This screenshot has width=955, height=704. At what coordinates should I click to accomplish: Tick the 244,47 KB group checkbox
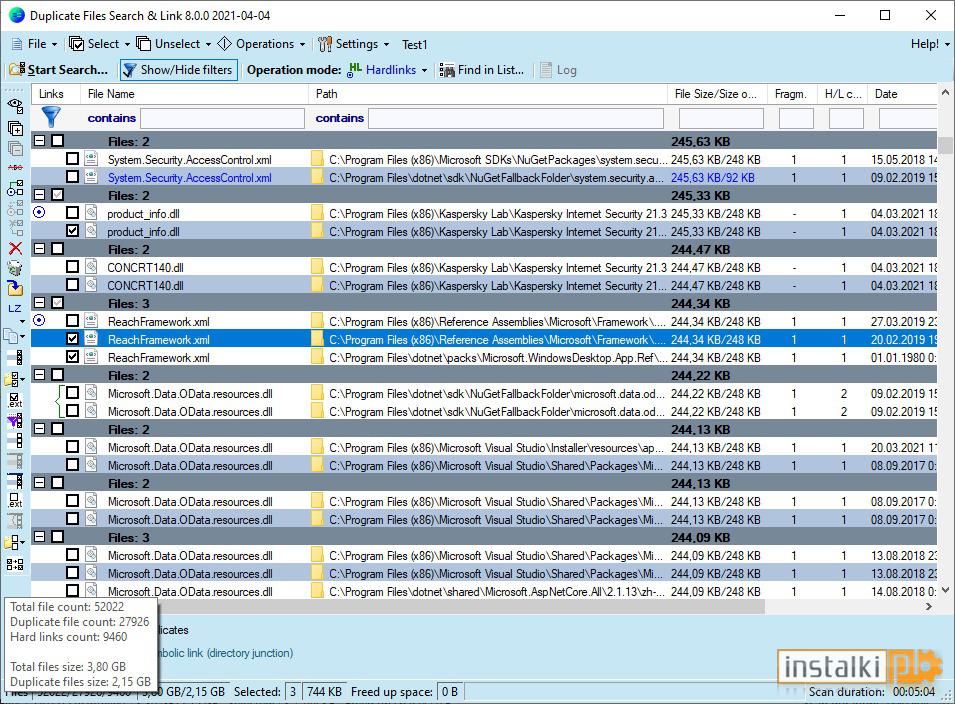coord(57,248)
